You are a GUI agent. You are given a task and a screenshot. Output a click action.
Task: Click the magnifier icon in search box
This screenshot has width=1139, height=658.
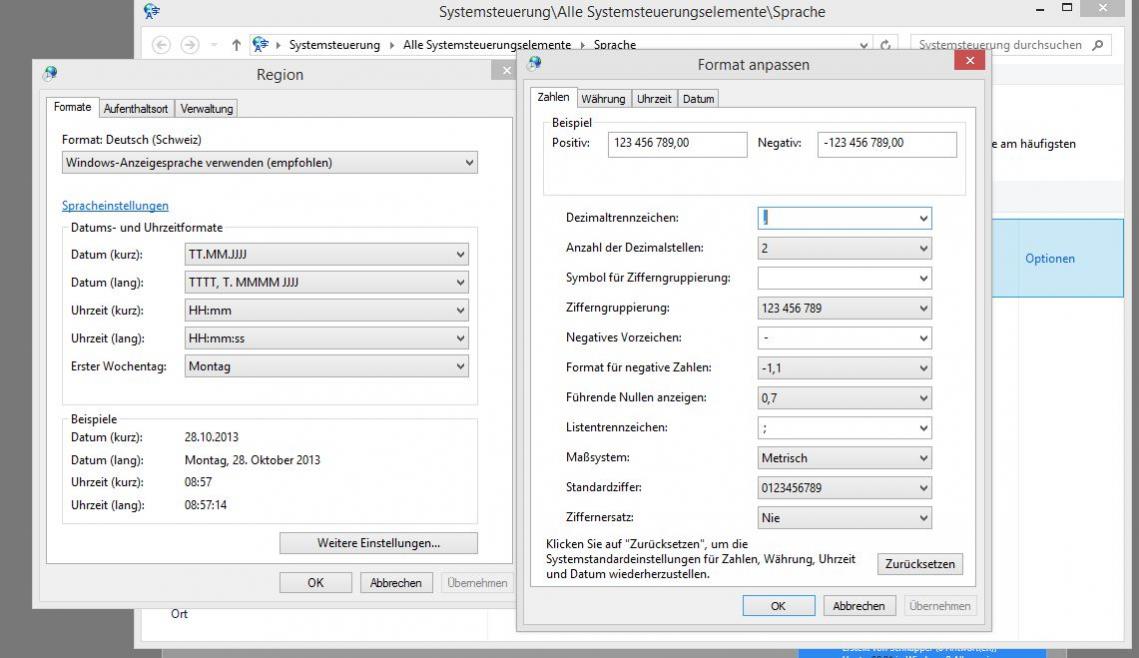coord(1098,45)
